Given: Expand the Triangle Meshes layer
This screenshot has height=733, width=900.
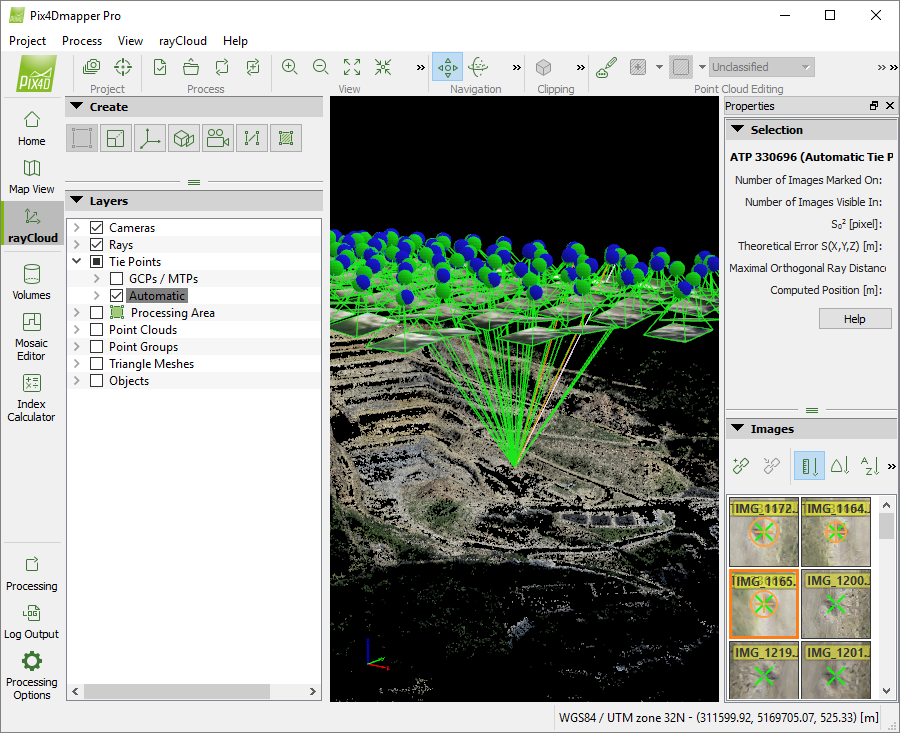Looking at the screenshot, I should (78, 363).
